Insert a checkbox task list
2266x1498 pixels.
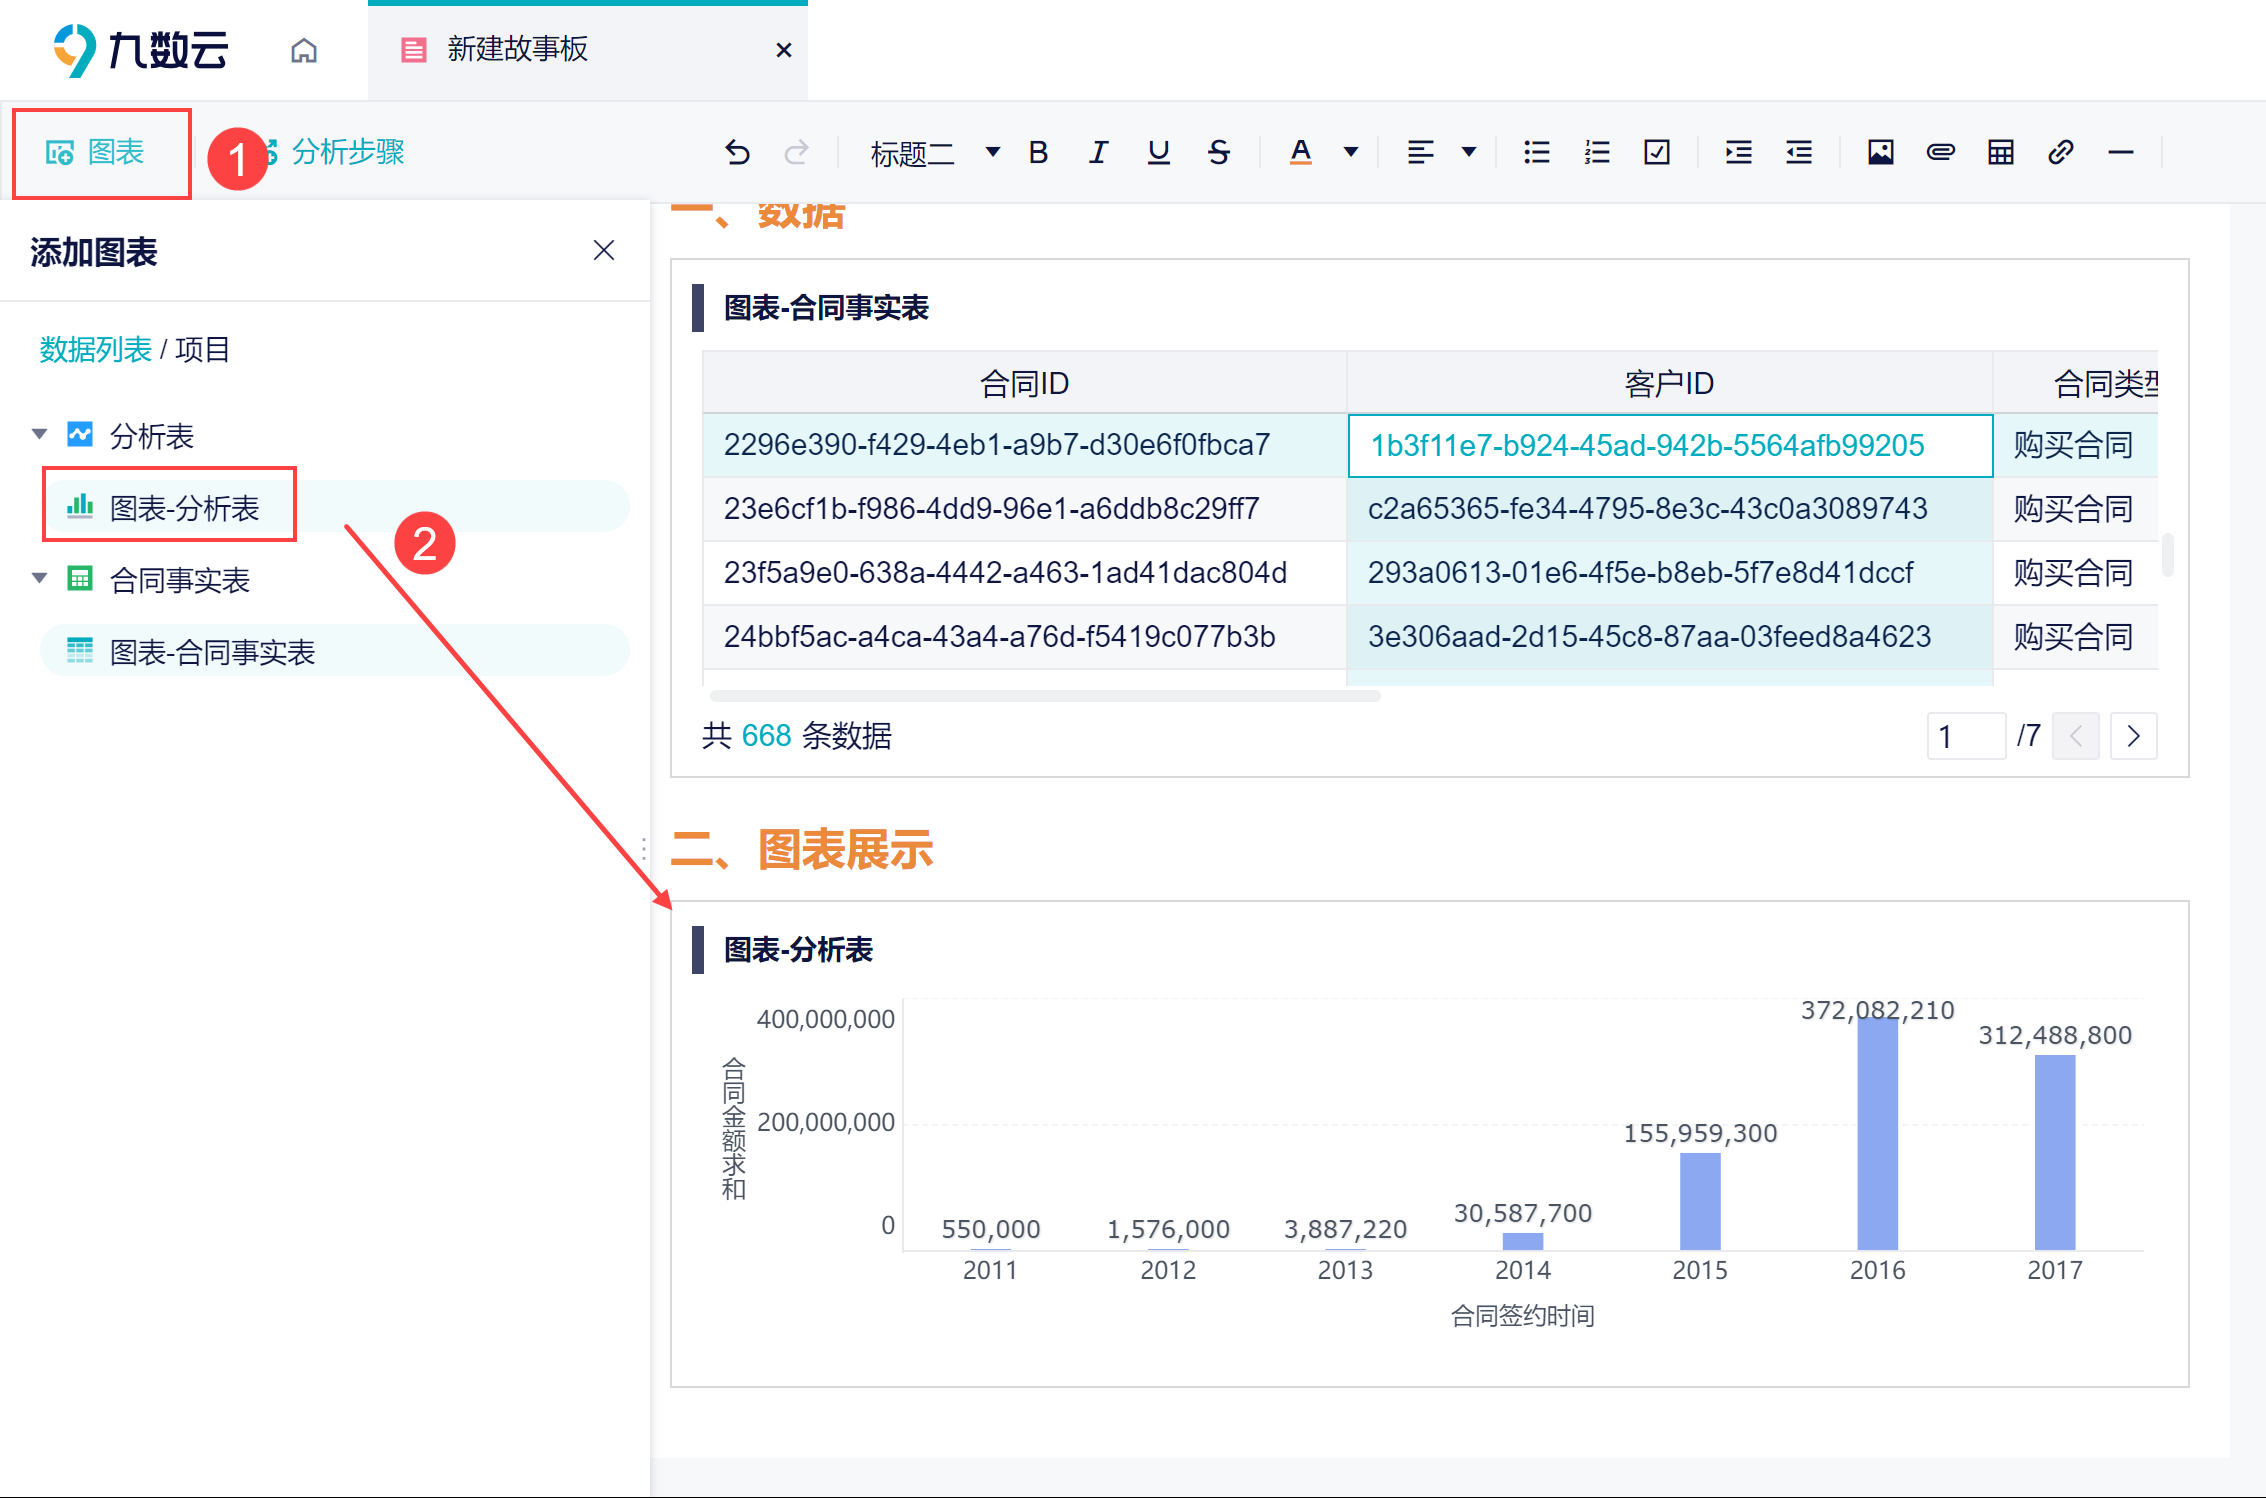click(1656, 152)
